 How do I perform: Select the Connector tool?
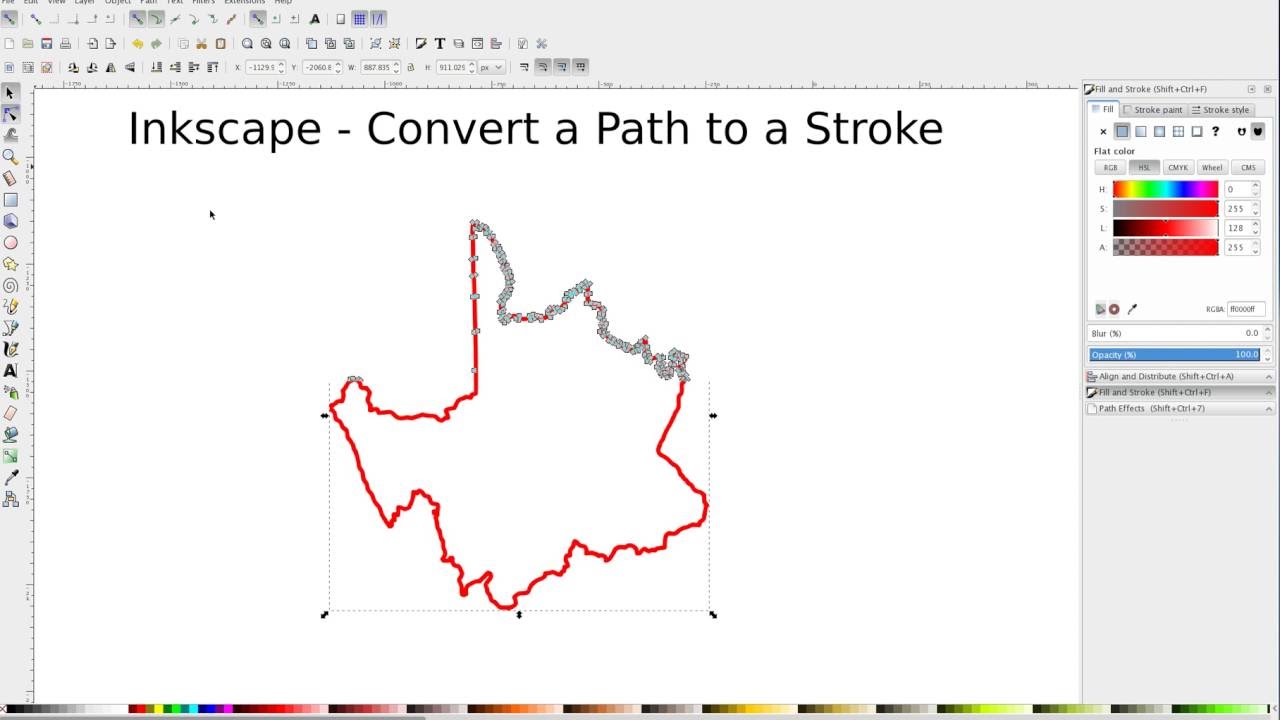[10, 499]
